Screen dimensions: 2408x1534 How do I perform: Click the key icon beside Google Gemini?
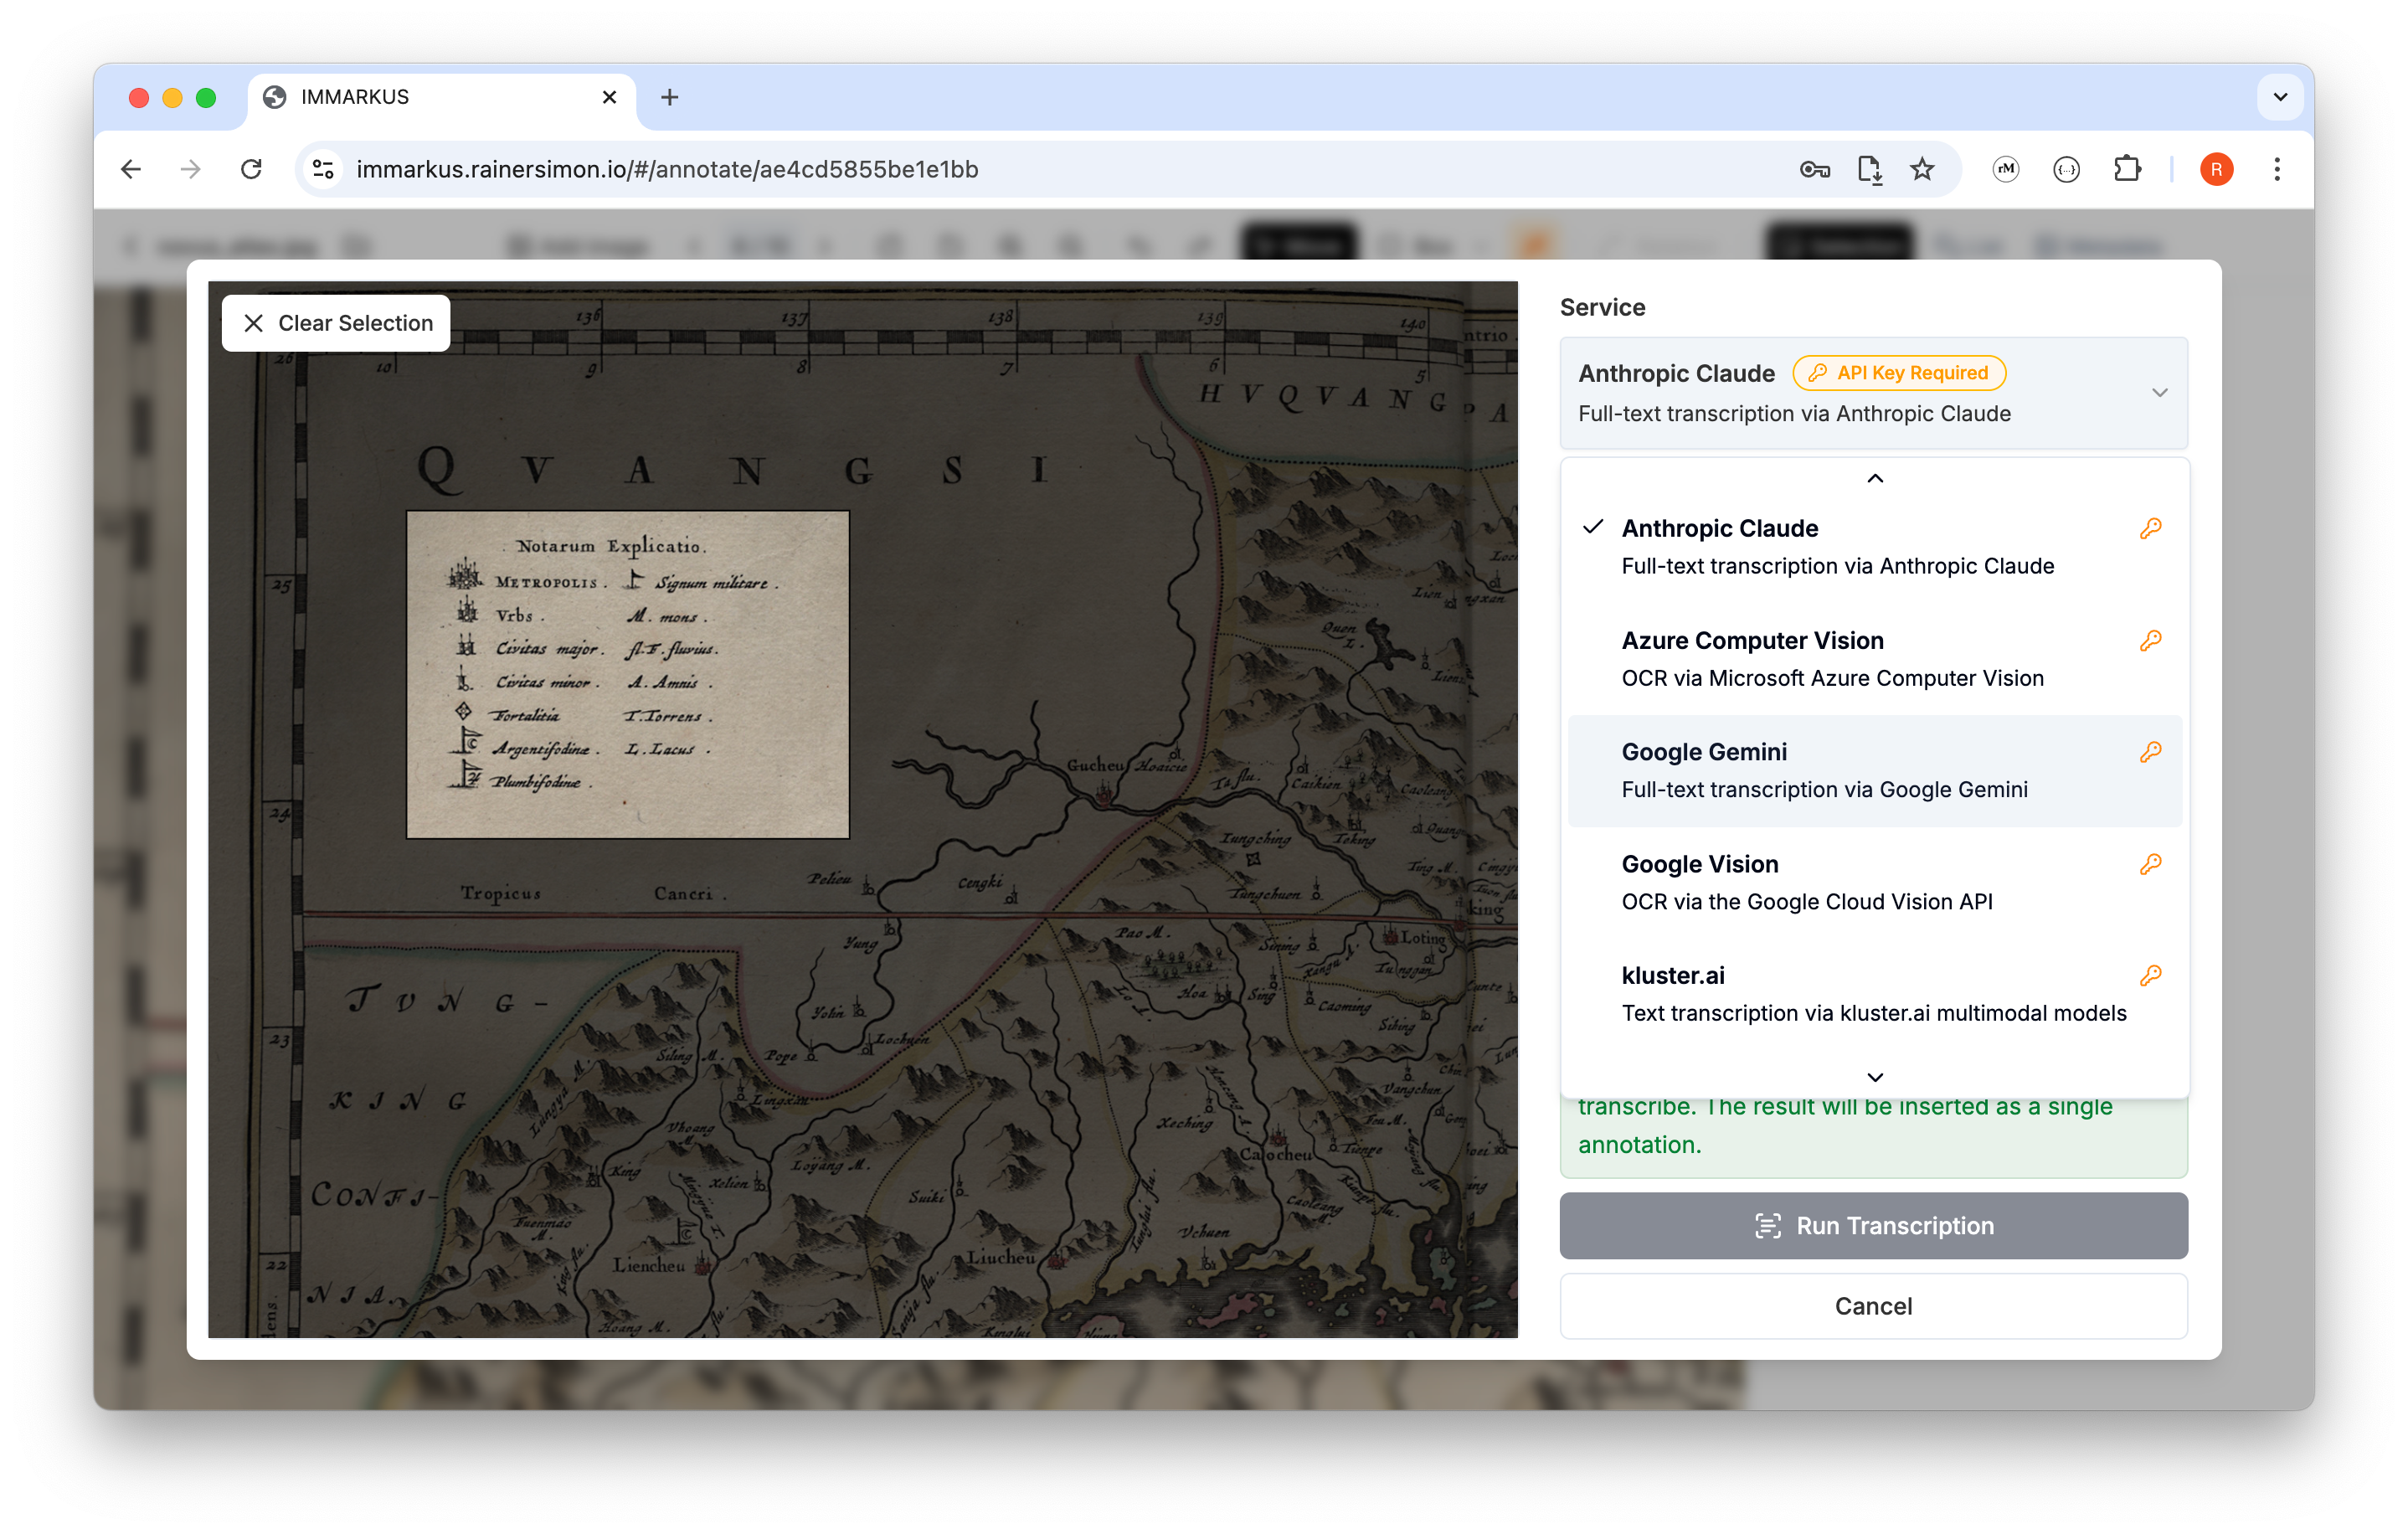click(x=2150, y=752)
